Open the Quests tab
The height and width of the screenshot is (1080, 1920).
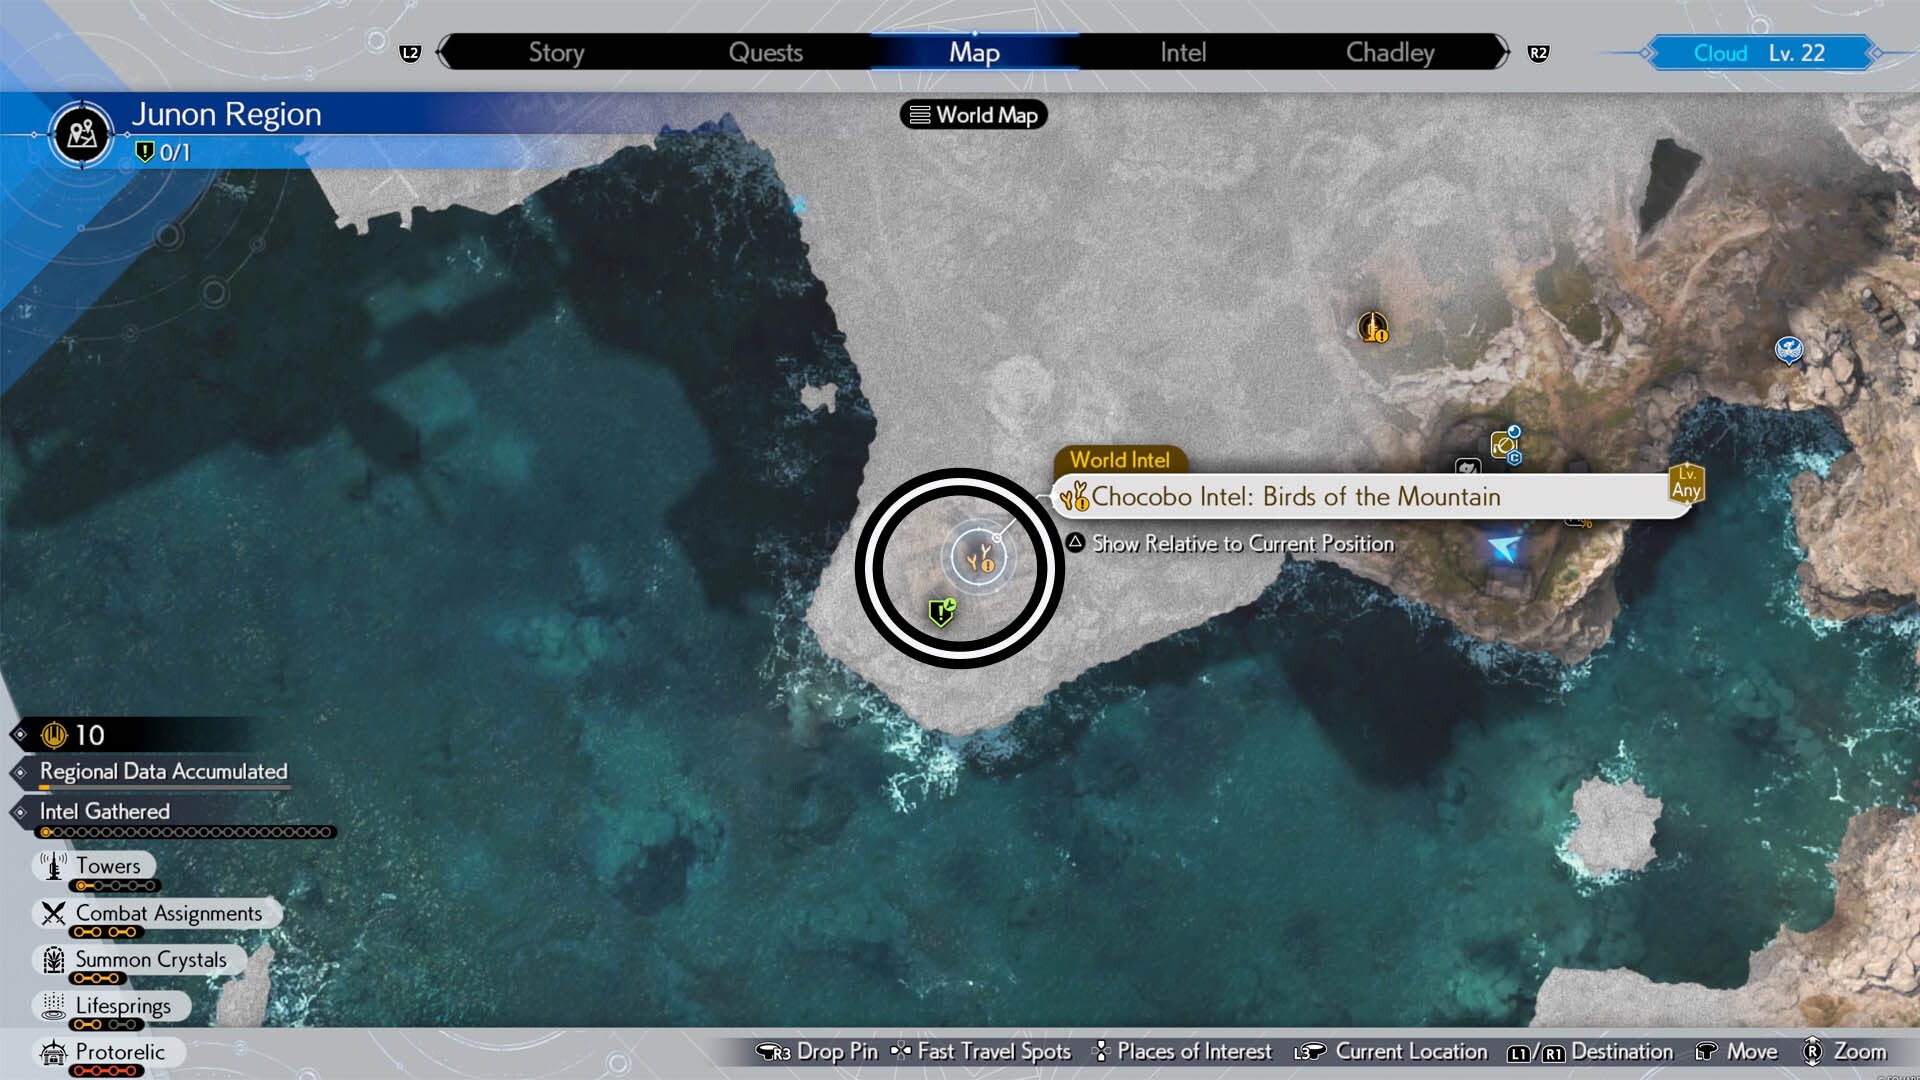[766, 52]
